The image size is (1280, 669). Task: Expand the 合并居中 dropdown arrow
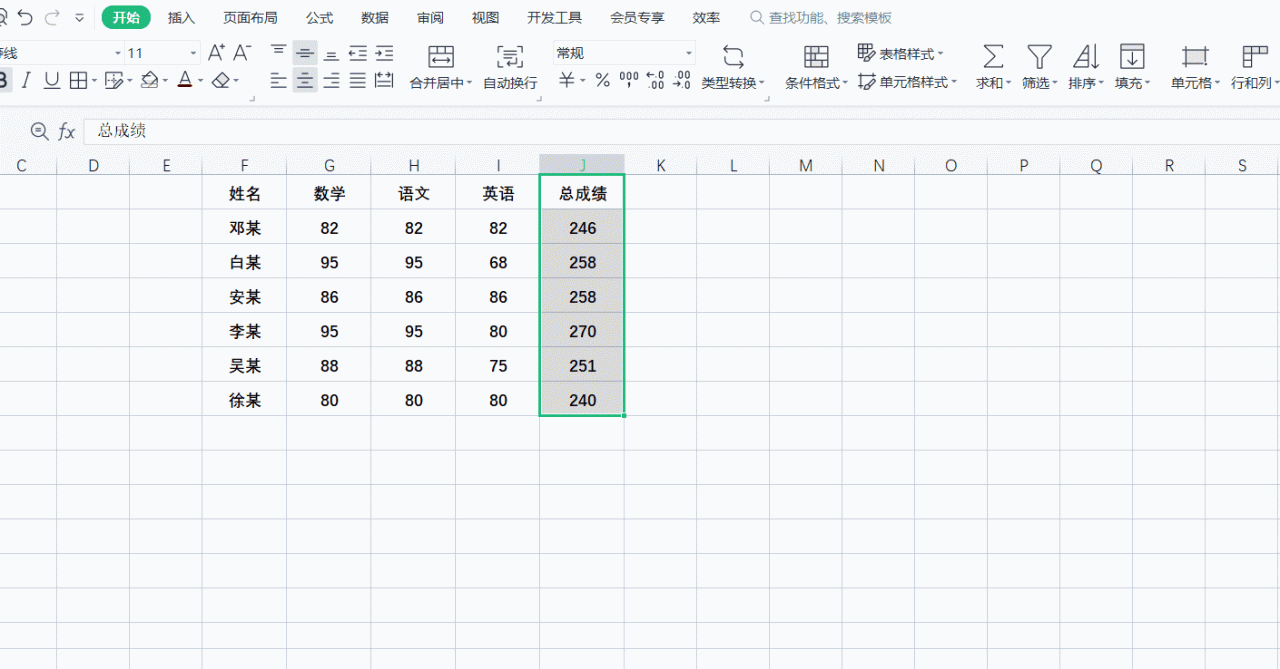tap(470, 84)
